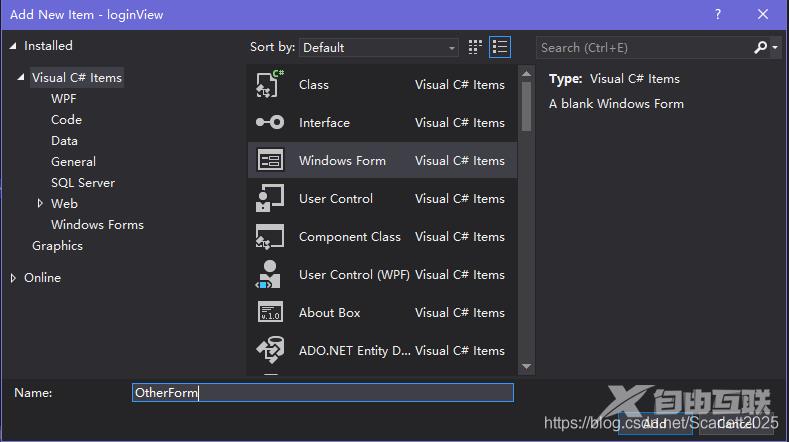Viewport: 789px width, 442px height.
Task: Expand the Web tree node
Action: tap(40, 203)
